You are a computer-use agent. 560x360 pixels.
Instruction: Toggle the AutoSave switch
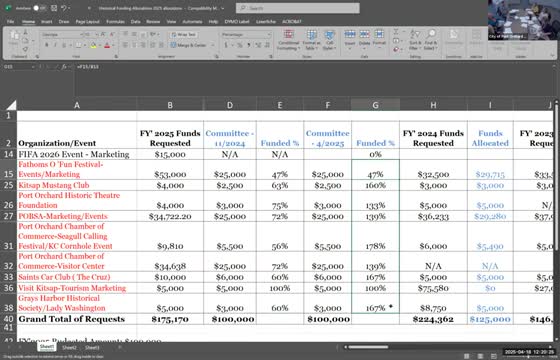39,8
